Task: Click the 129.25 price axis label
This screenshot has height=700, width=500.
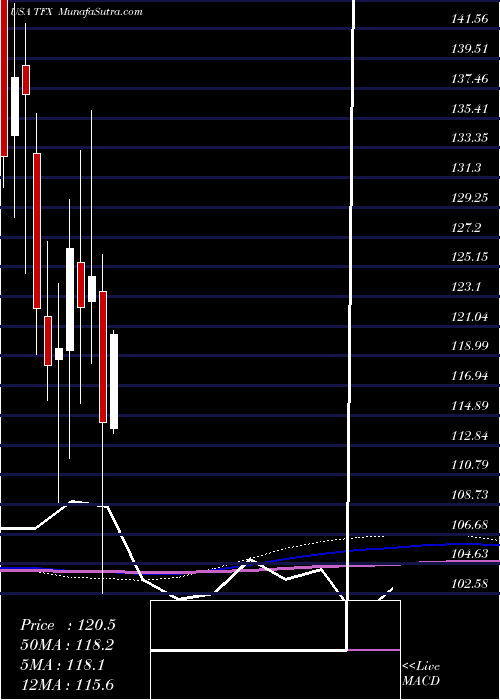Action: click(x=470, y=197)
